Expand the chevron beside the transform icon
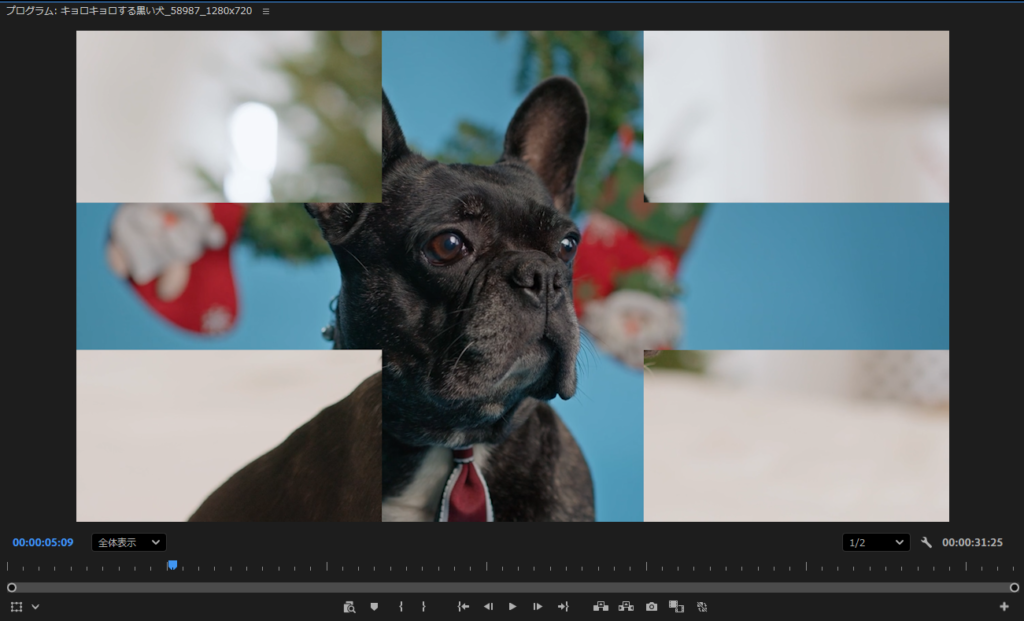Viewport: 1024px width, 621px height. pyautogui.click(x=35, y=607)
